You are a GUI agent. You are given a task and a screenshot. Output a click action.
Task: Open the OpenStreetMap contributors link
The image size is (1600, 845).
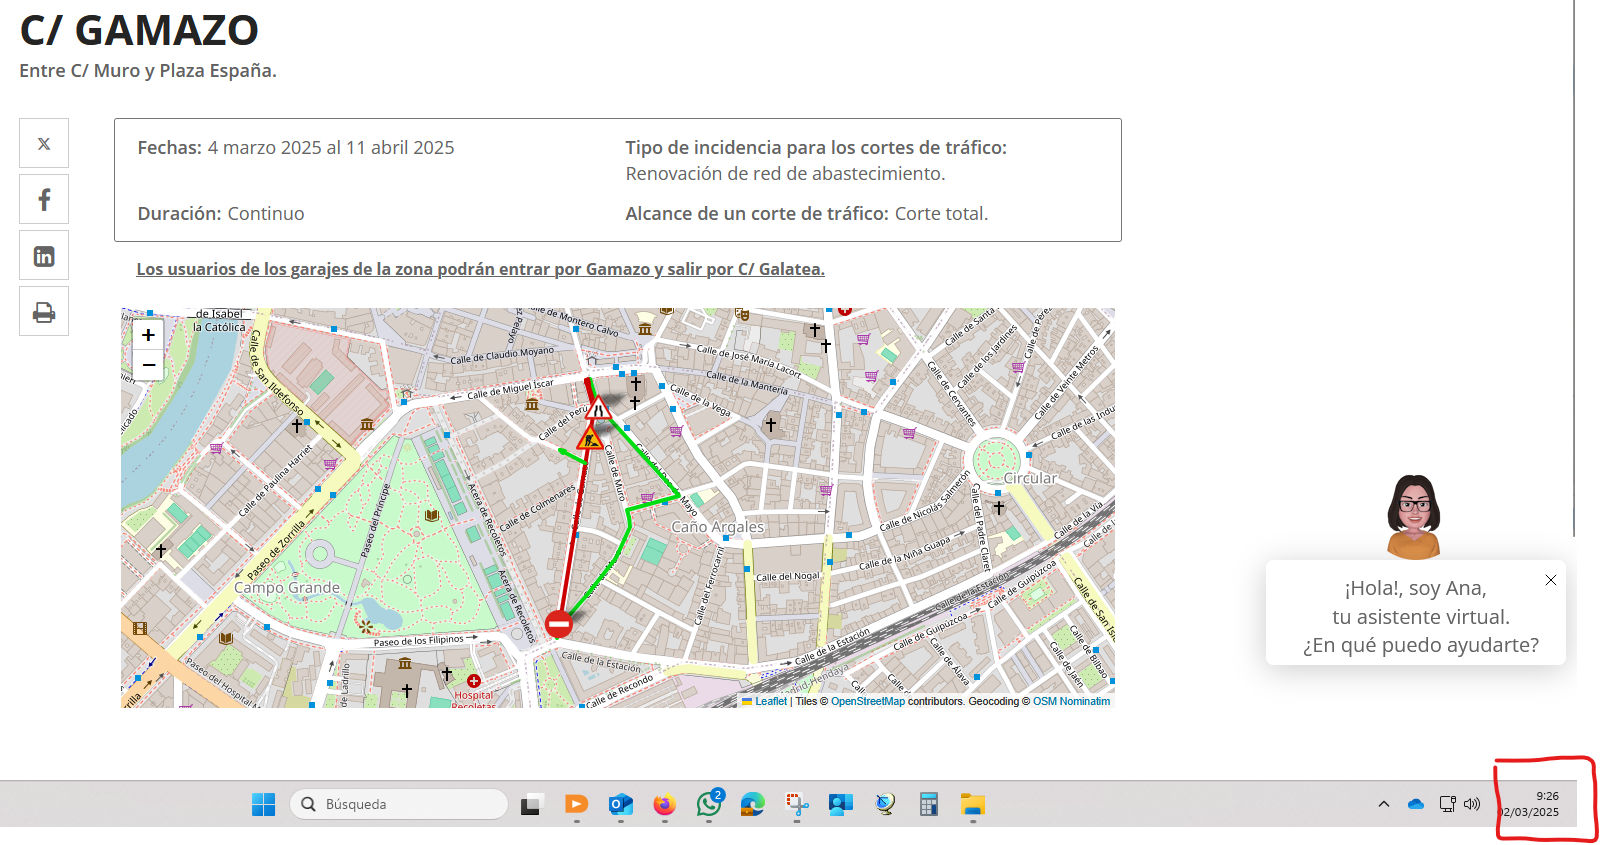pos(868,701)
